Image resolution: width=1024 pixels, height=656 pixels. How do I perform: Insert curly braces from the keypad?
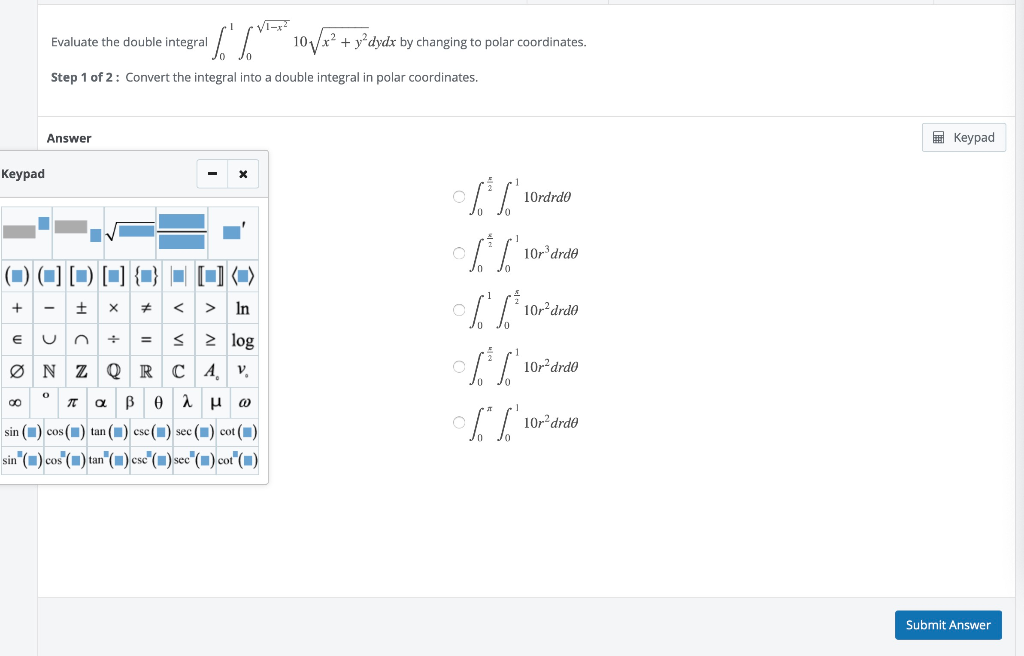coord(146,274)
